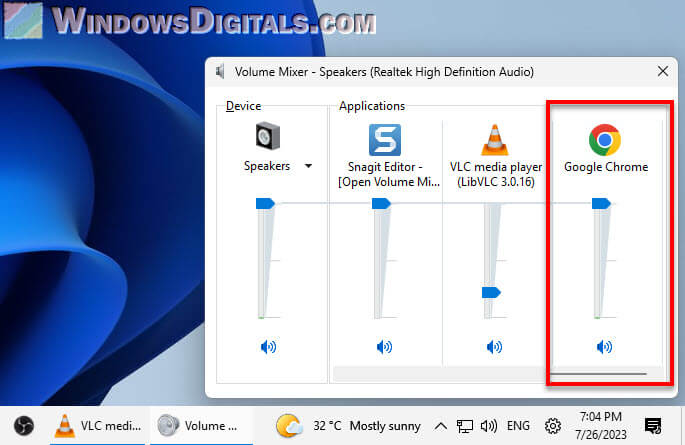Click the Snagit Editor volume slider handle
The height and width of the screenshot is (445, 685).
coord(381,204)
